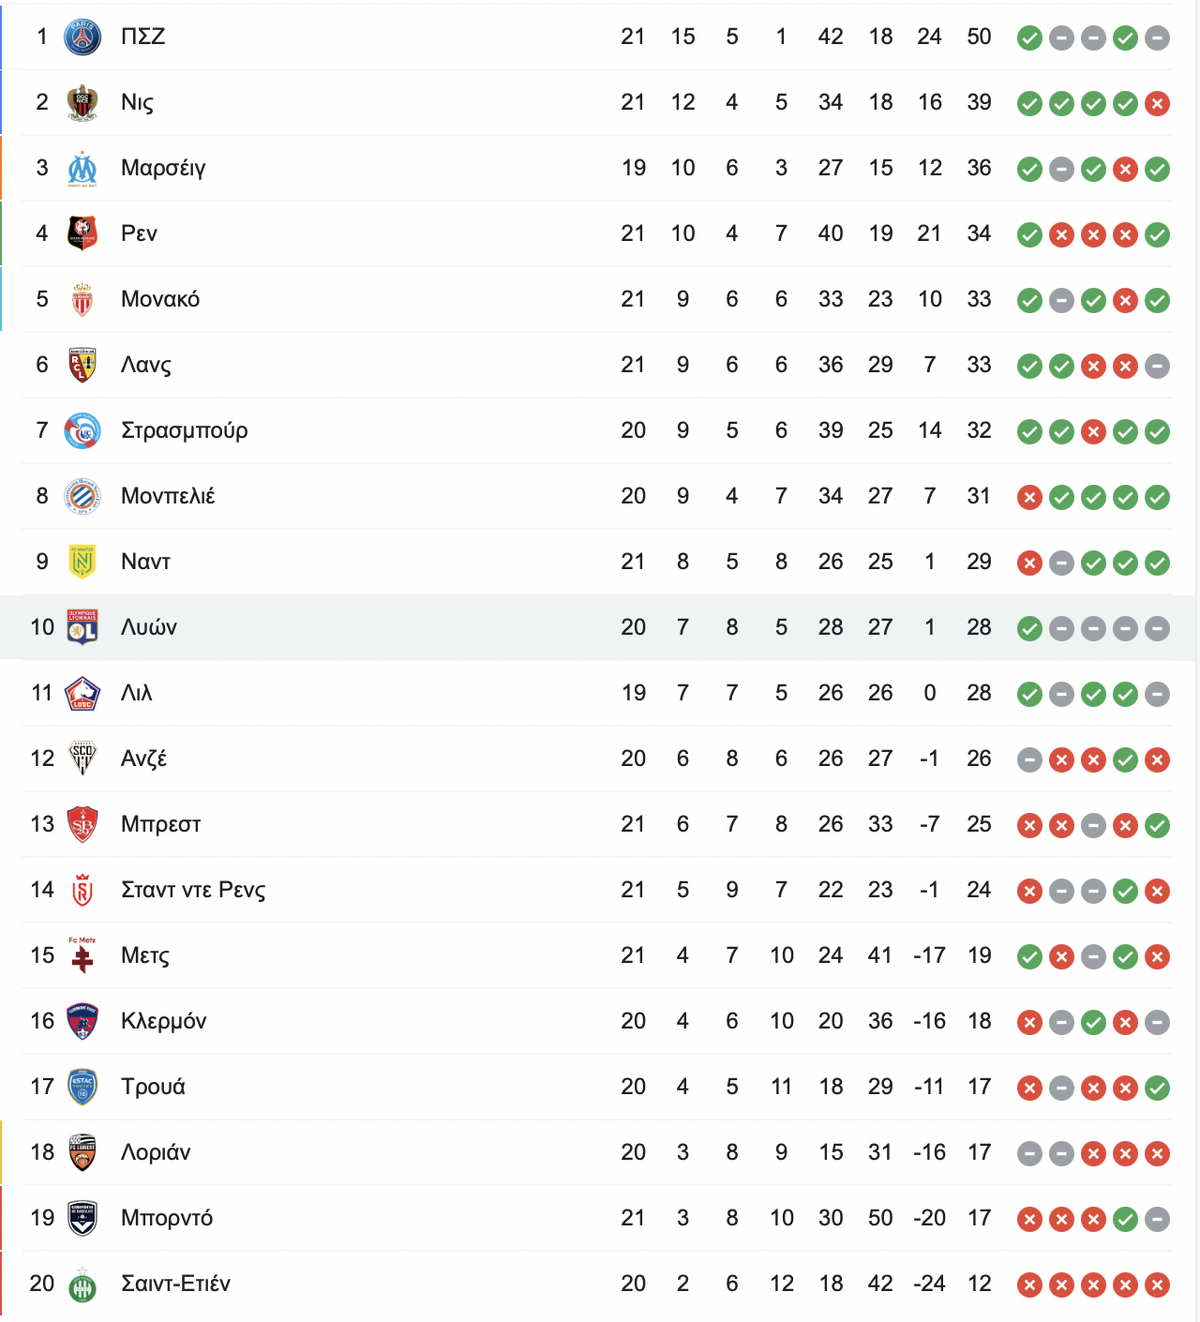Open the Λιλ team name

[136, 693]
